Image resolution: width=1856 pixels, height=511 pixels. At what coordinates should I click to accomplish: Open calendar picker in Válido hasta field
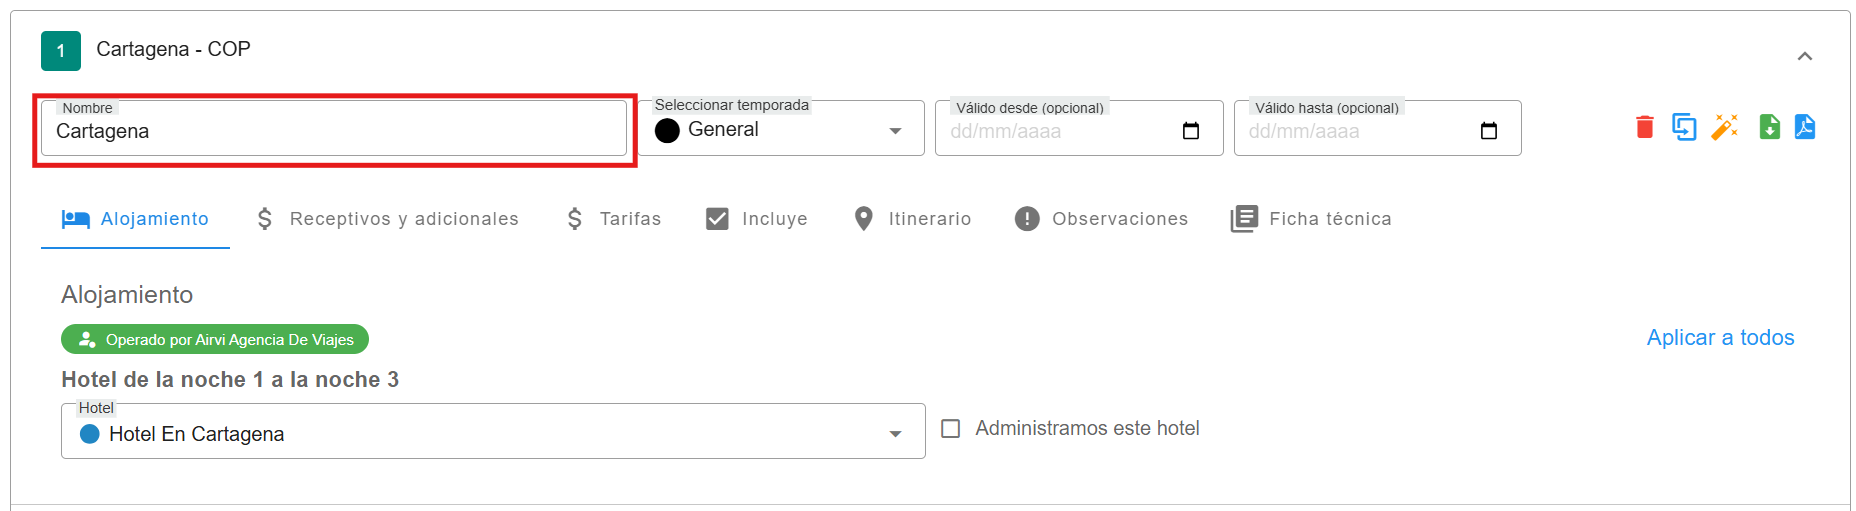[1488, 131]
